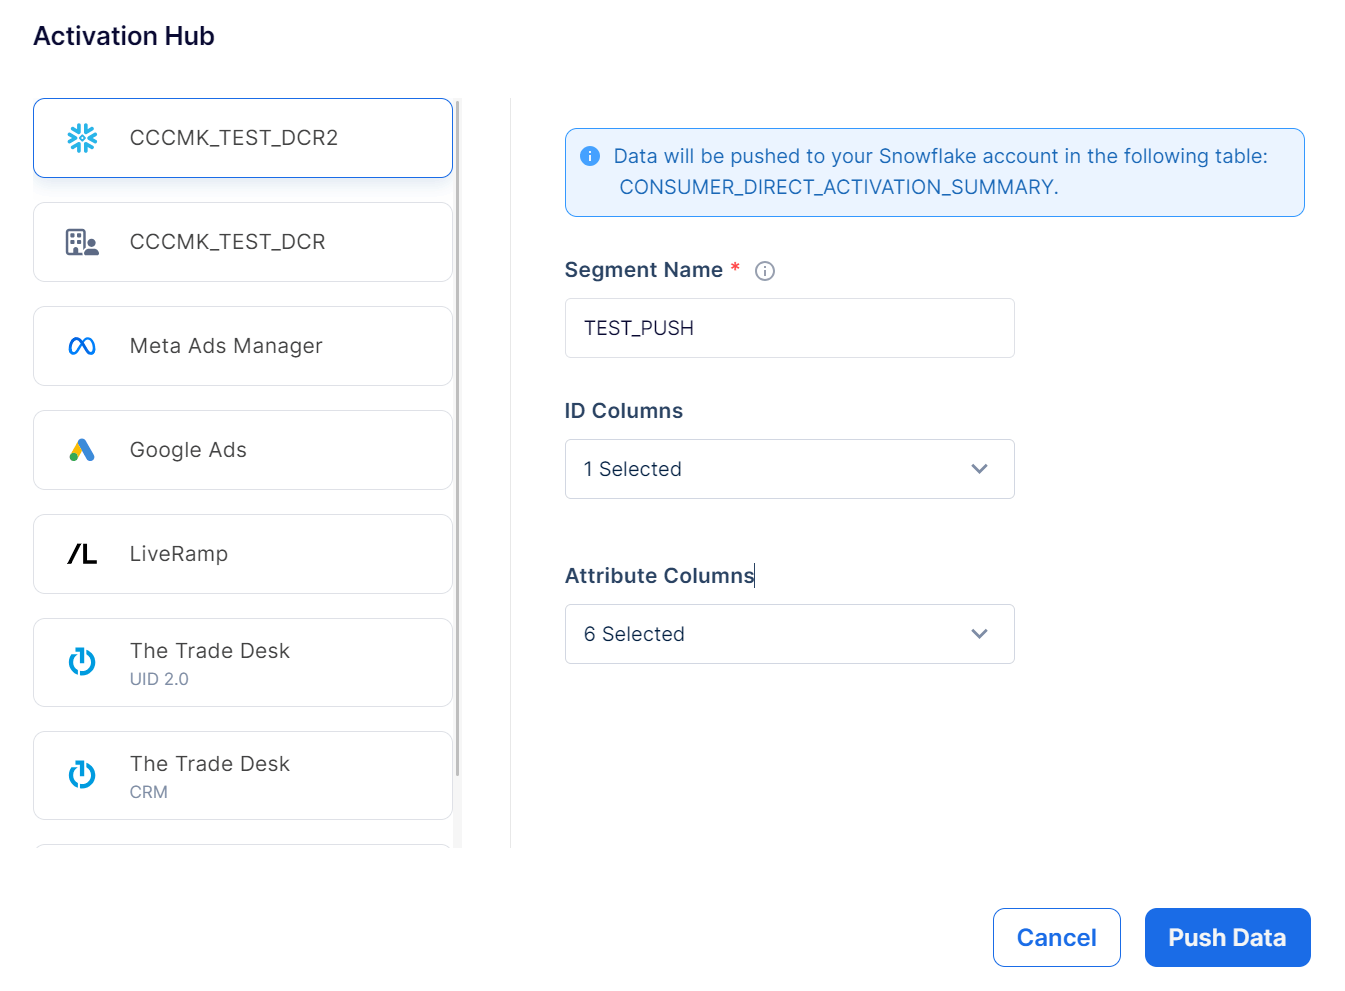Screen dimensions: 1345x991
Task: Click the Meta infinity logo icon
Action: [82, 346]
